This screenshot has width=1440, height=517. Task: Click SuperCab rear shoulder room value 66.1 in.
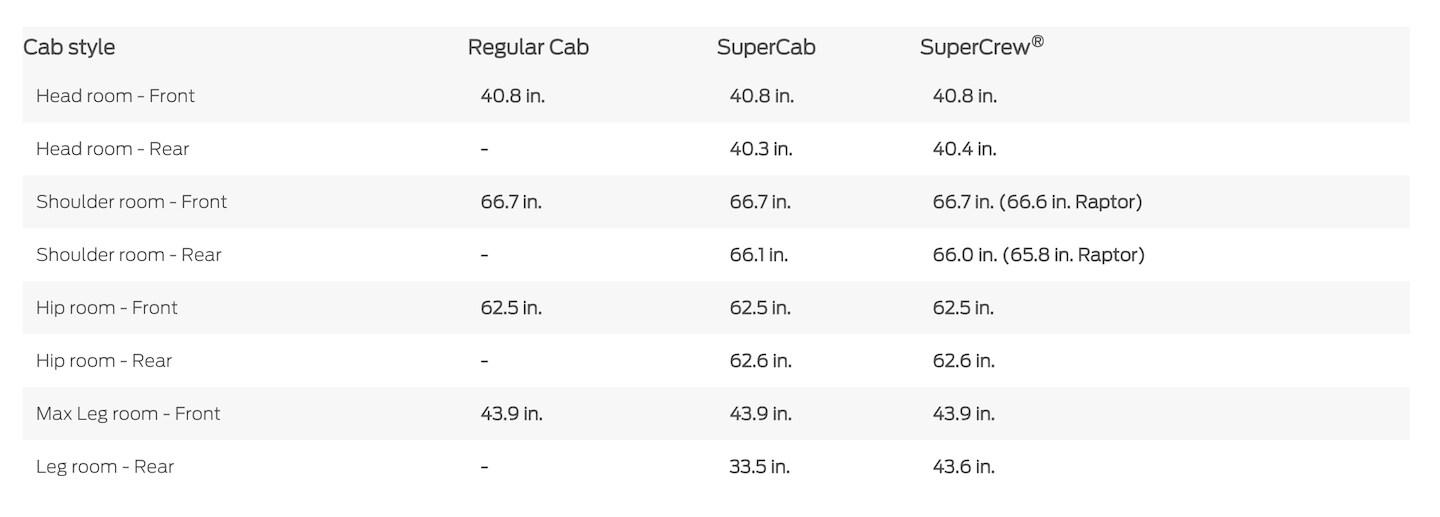(x=758, y=255)
